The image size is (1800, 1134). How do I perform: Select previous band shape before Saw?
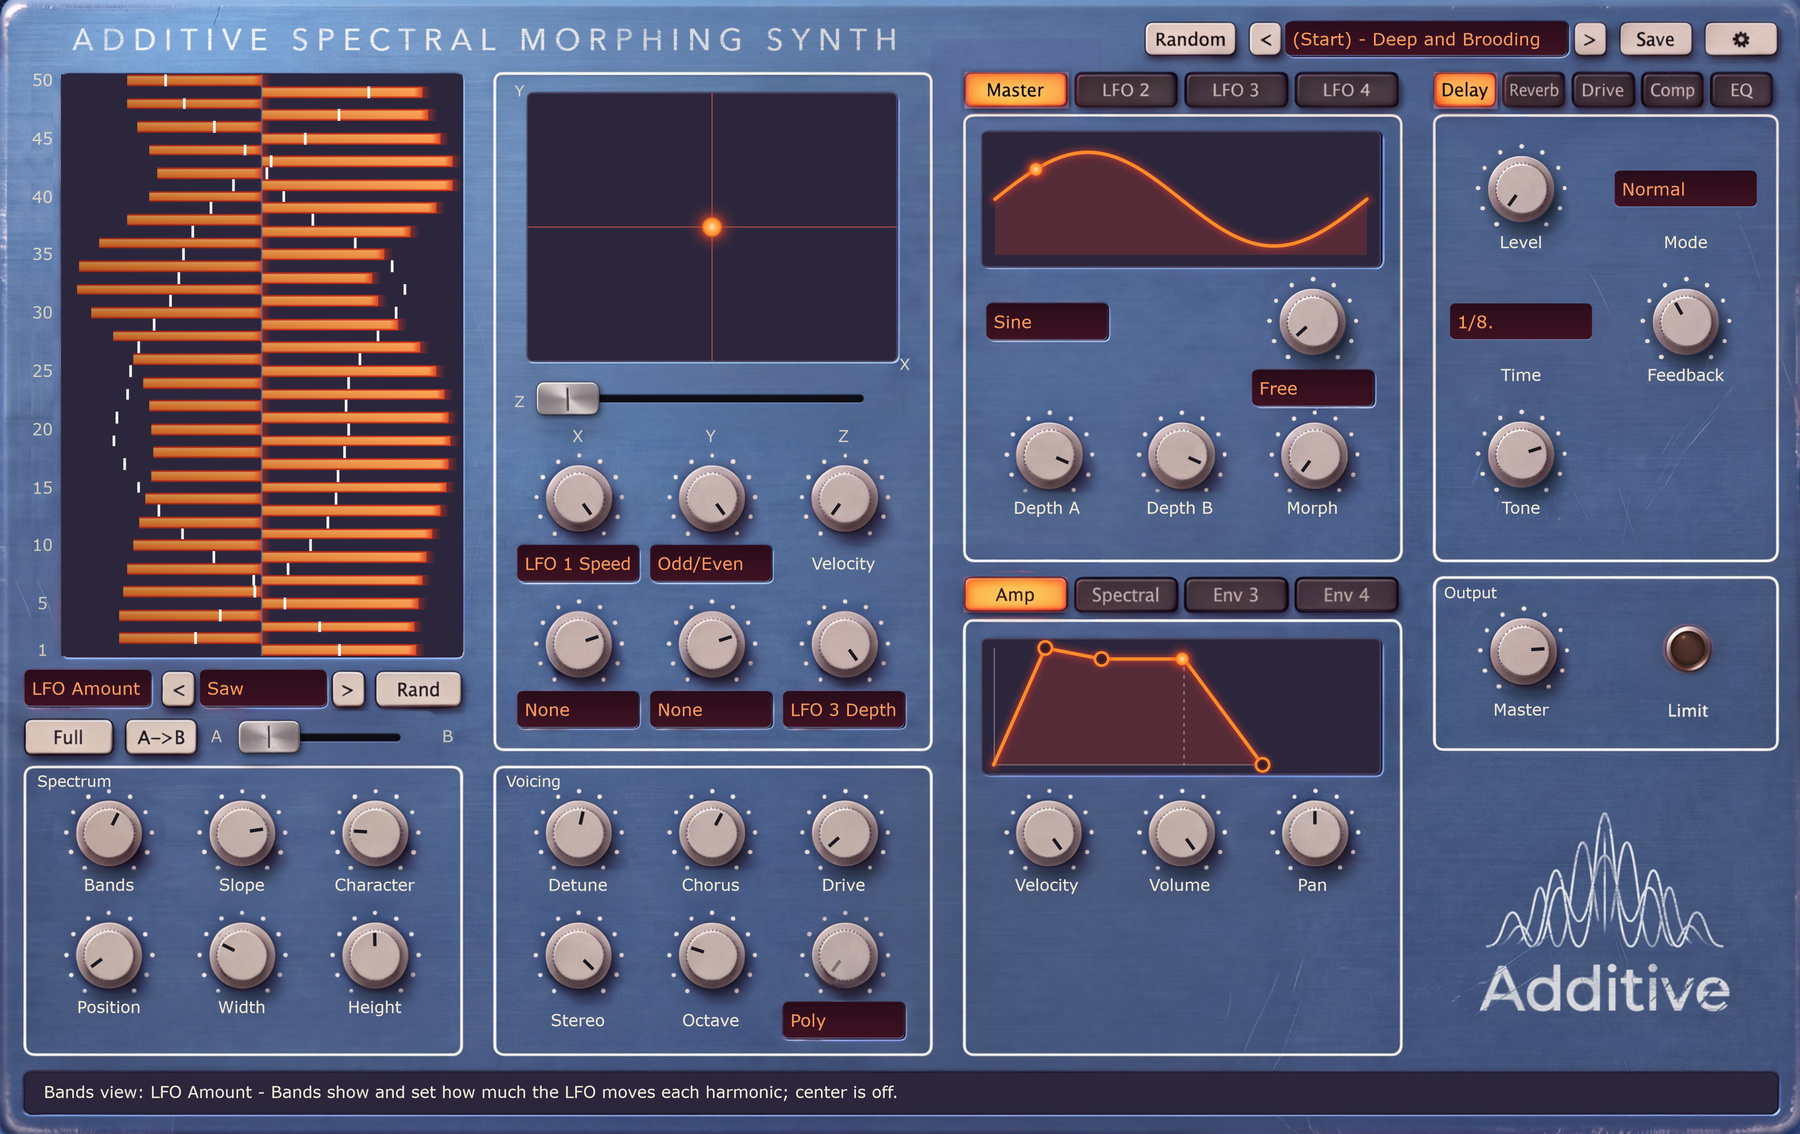[178, 689]
